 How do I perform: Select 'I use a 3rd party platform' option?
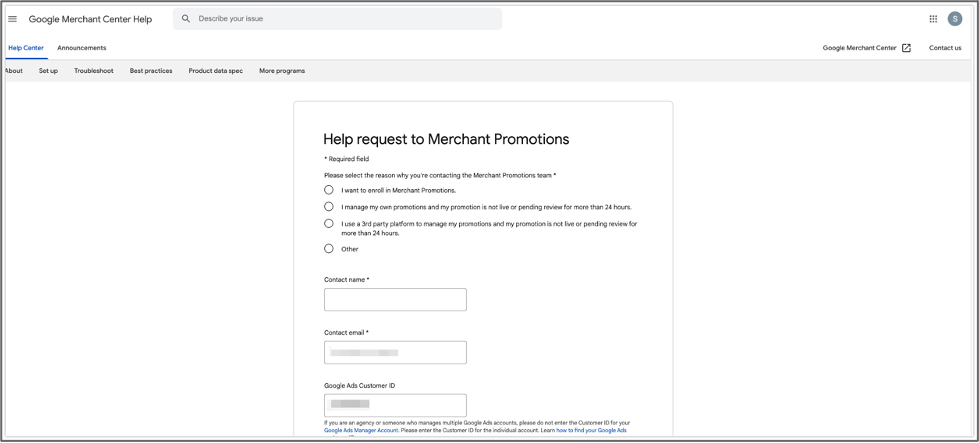tap(328, 223)
